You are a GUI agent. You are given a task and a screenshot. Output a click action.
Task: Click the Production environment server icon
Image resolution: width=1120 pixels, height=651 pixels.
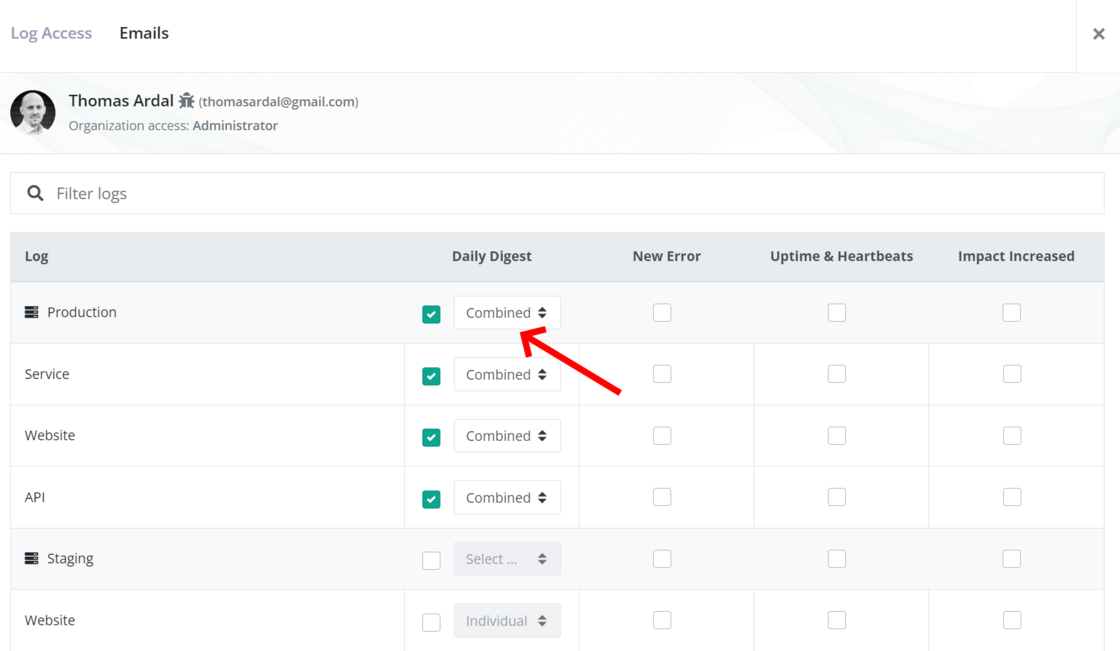(x=31, y=312)
